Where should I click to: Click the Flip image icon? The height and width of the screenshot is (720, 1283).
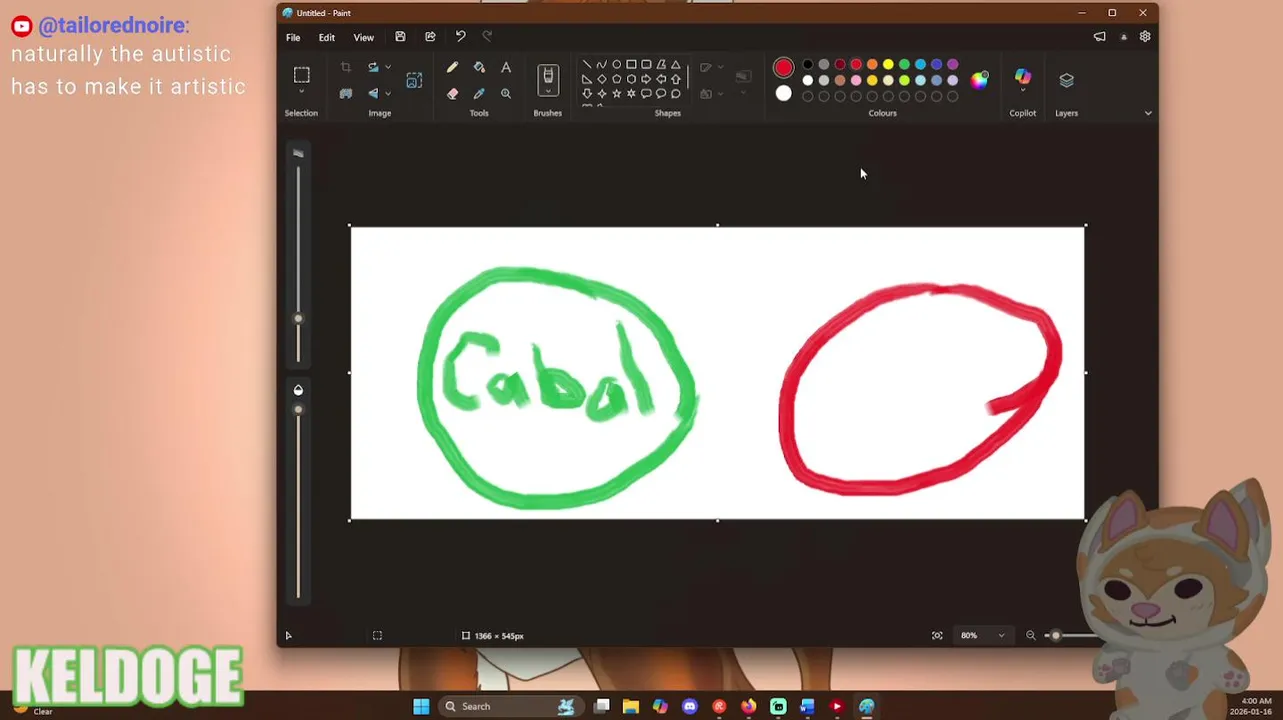(373, 94)
